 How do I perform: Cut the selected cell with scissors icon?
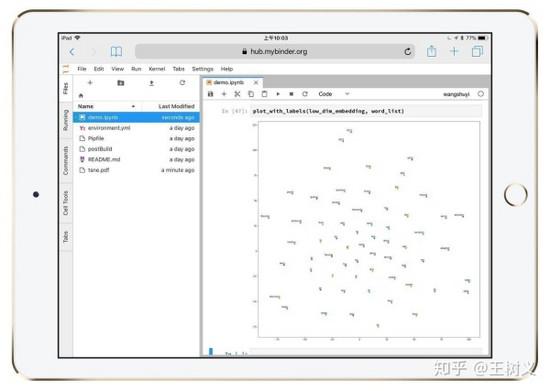pyautogui.click(x=237, y=94)
